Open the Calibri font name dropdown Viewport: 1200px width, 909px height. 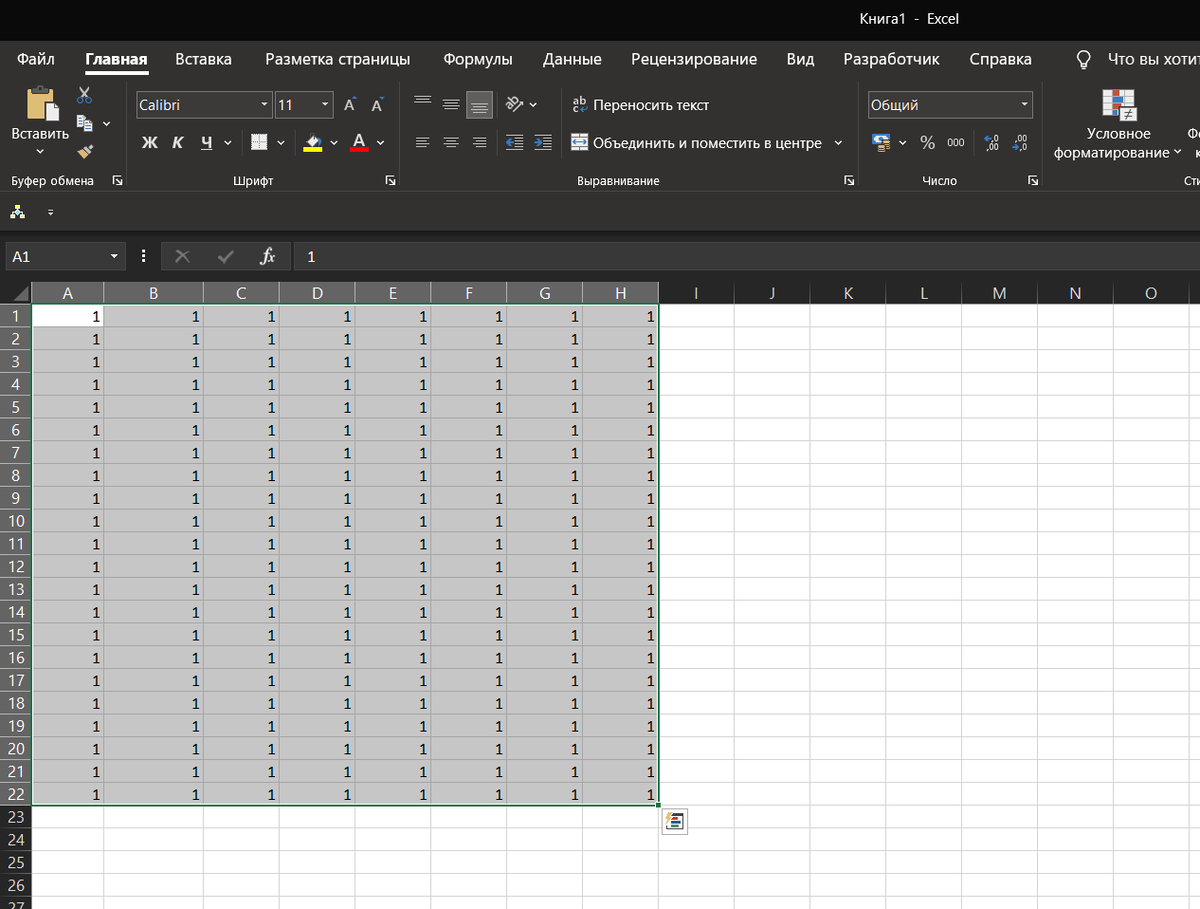(265, 105)
